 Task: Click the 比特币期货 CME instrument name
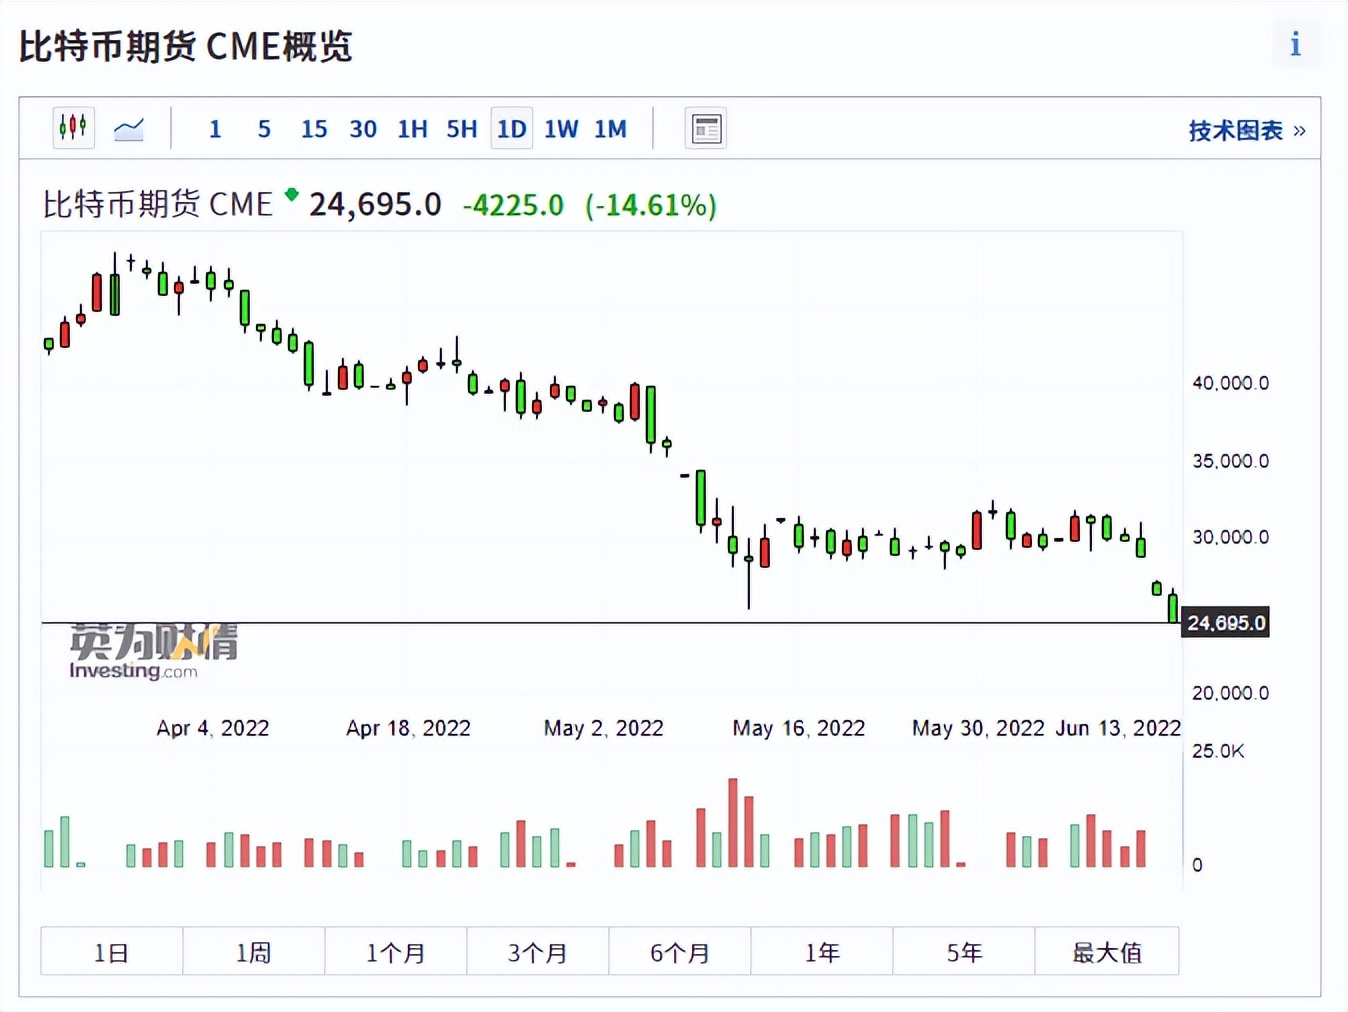coord(158,205)
